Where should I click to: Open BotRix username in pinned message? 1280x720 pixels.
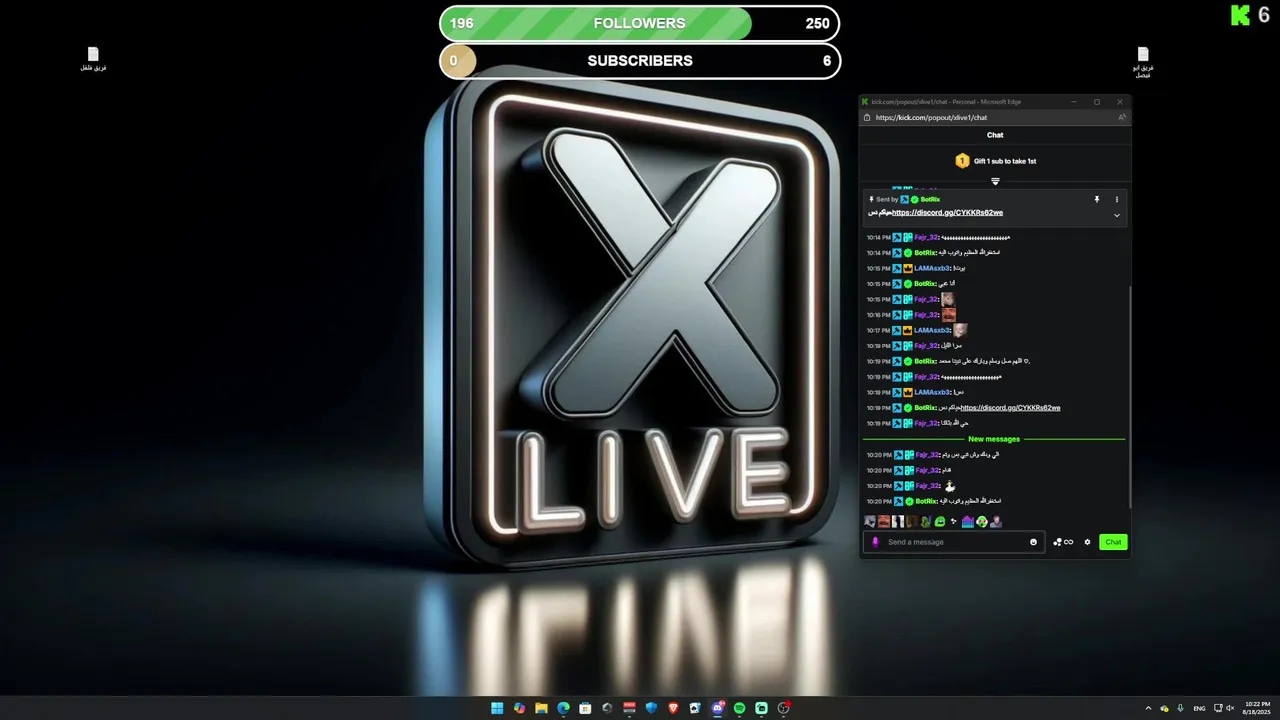pyautogui.click(x=930, y=199)
